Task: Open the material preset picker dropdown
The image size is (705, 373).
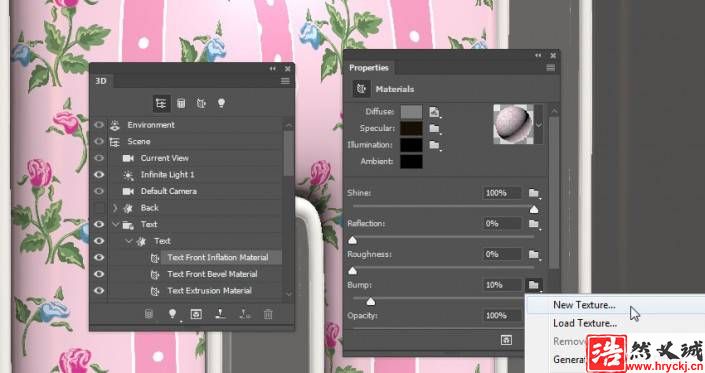Action: tap(539, 125)
